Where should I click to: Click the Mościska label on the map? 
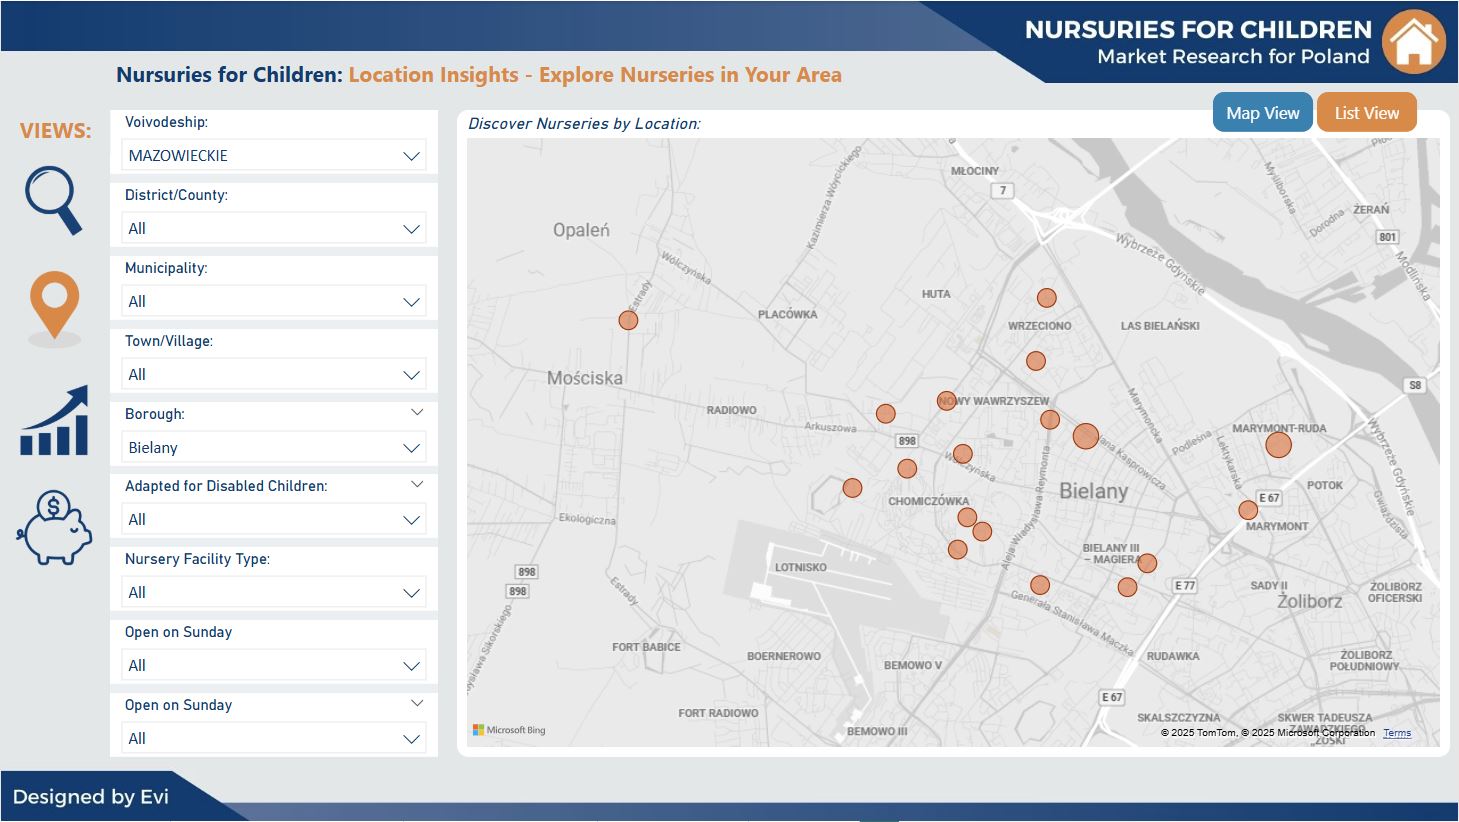pos(585,378)
